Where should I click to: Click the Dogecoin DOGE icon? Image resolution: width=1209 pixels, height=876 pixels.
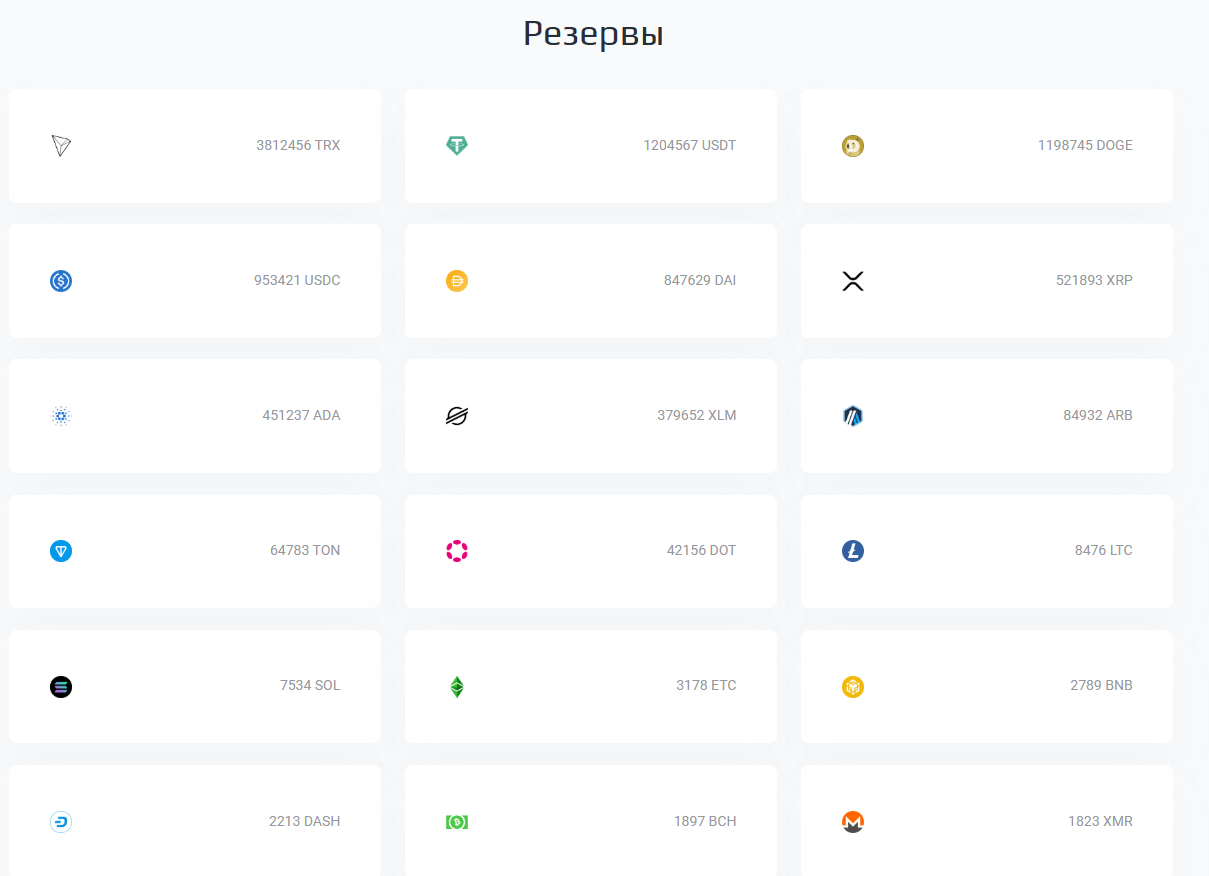(853, 146)
